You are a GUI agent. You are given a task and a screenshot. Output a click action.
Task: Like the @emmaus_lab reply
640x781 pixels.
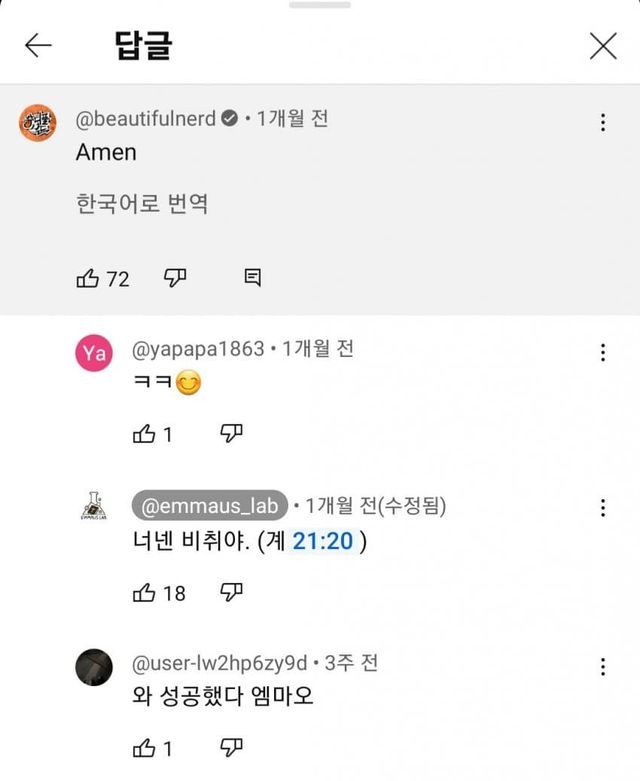tap(144, 593)
